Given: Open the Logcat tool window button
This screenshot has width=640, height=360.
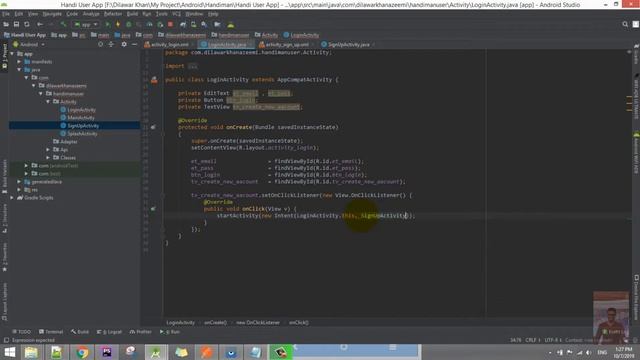Looking at the screenshot, I should [109, 332].
